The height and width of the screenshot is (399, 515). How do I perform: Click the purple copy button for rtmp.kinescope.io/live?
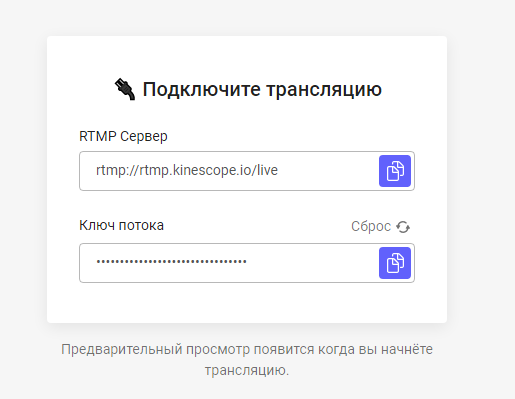point(395,171)
